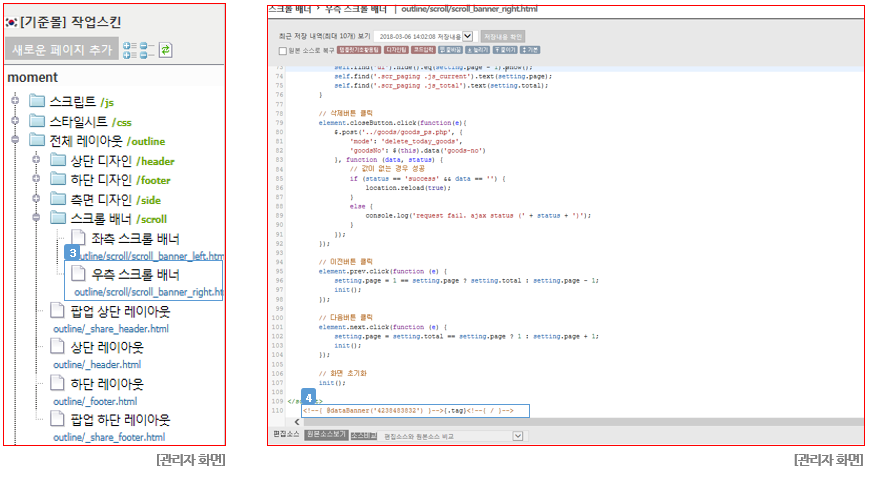
Task: Click the 우측 스크롤 배너 page icon
Action: tap(78, 273)
